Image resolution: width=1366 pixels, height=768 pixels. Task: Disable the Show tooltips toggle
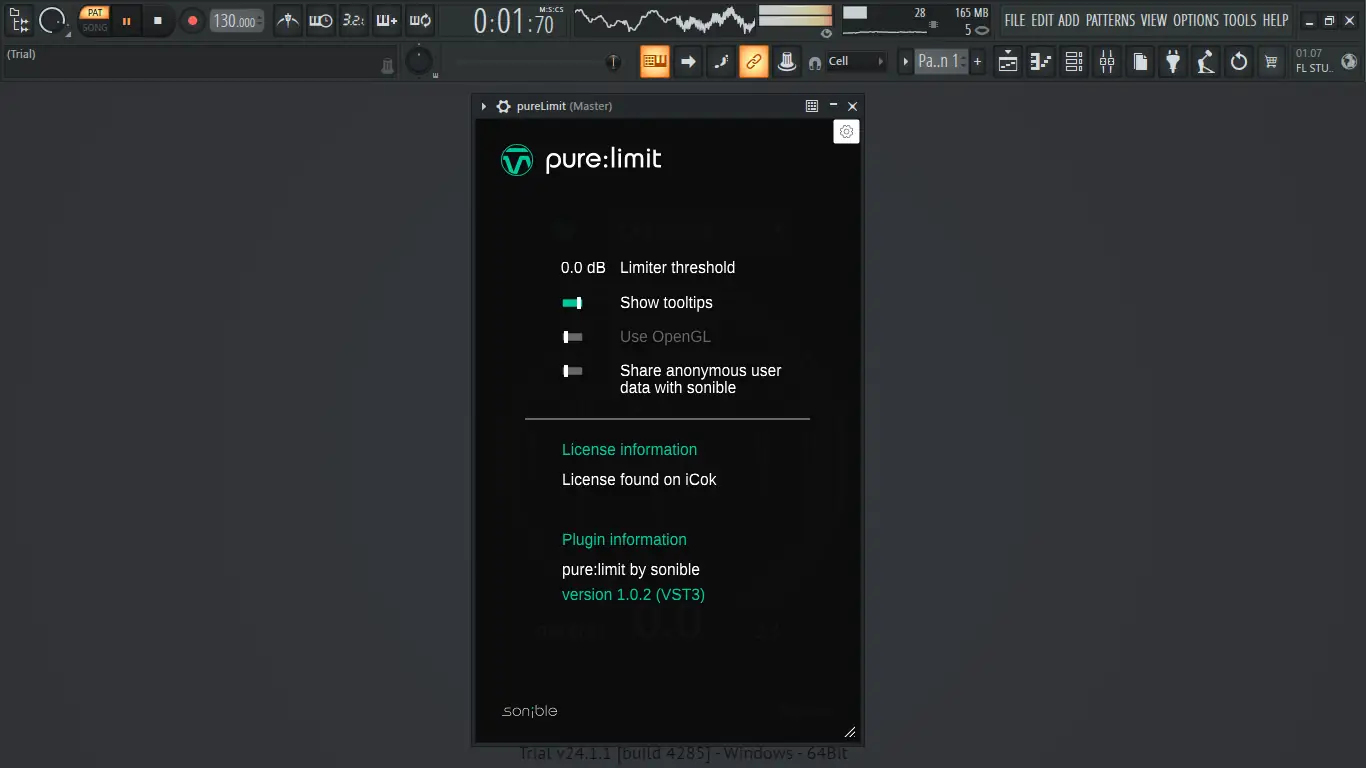[x=572, y=302]
